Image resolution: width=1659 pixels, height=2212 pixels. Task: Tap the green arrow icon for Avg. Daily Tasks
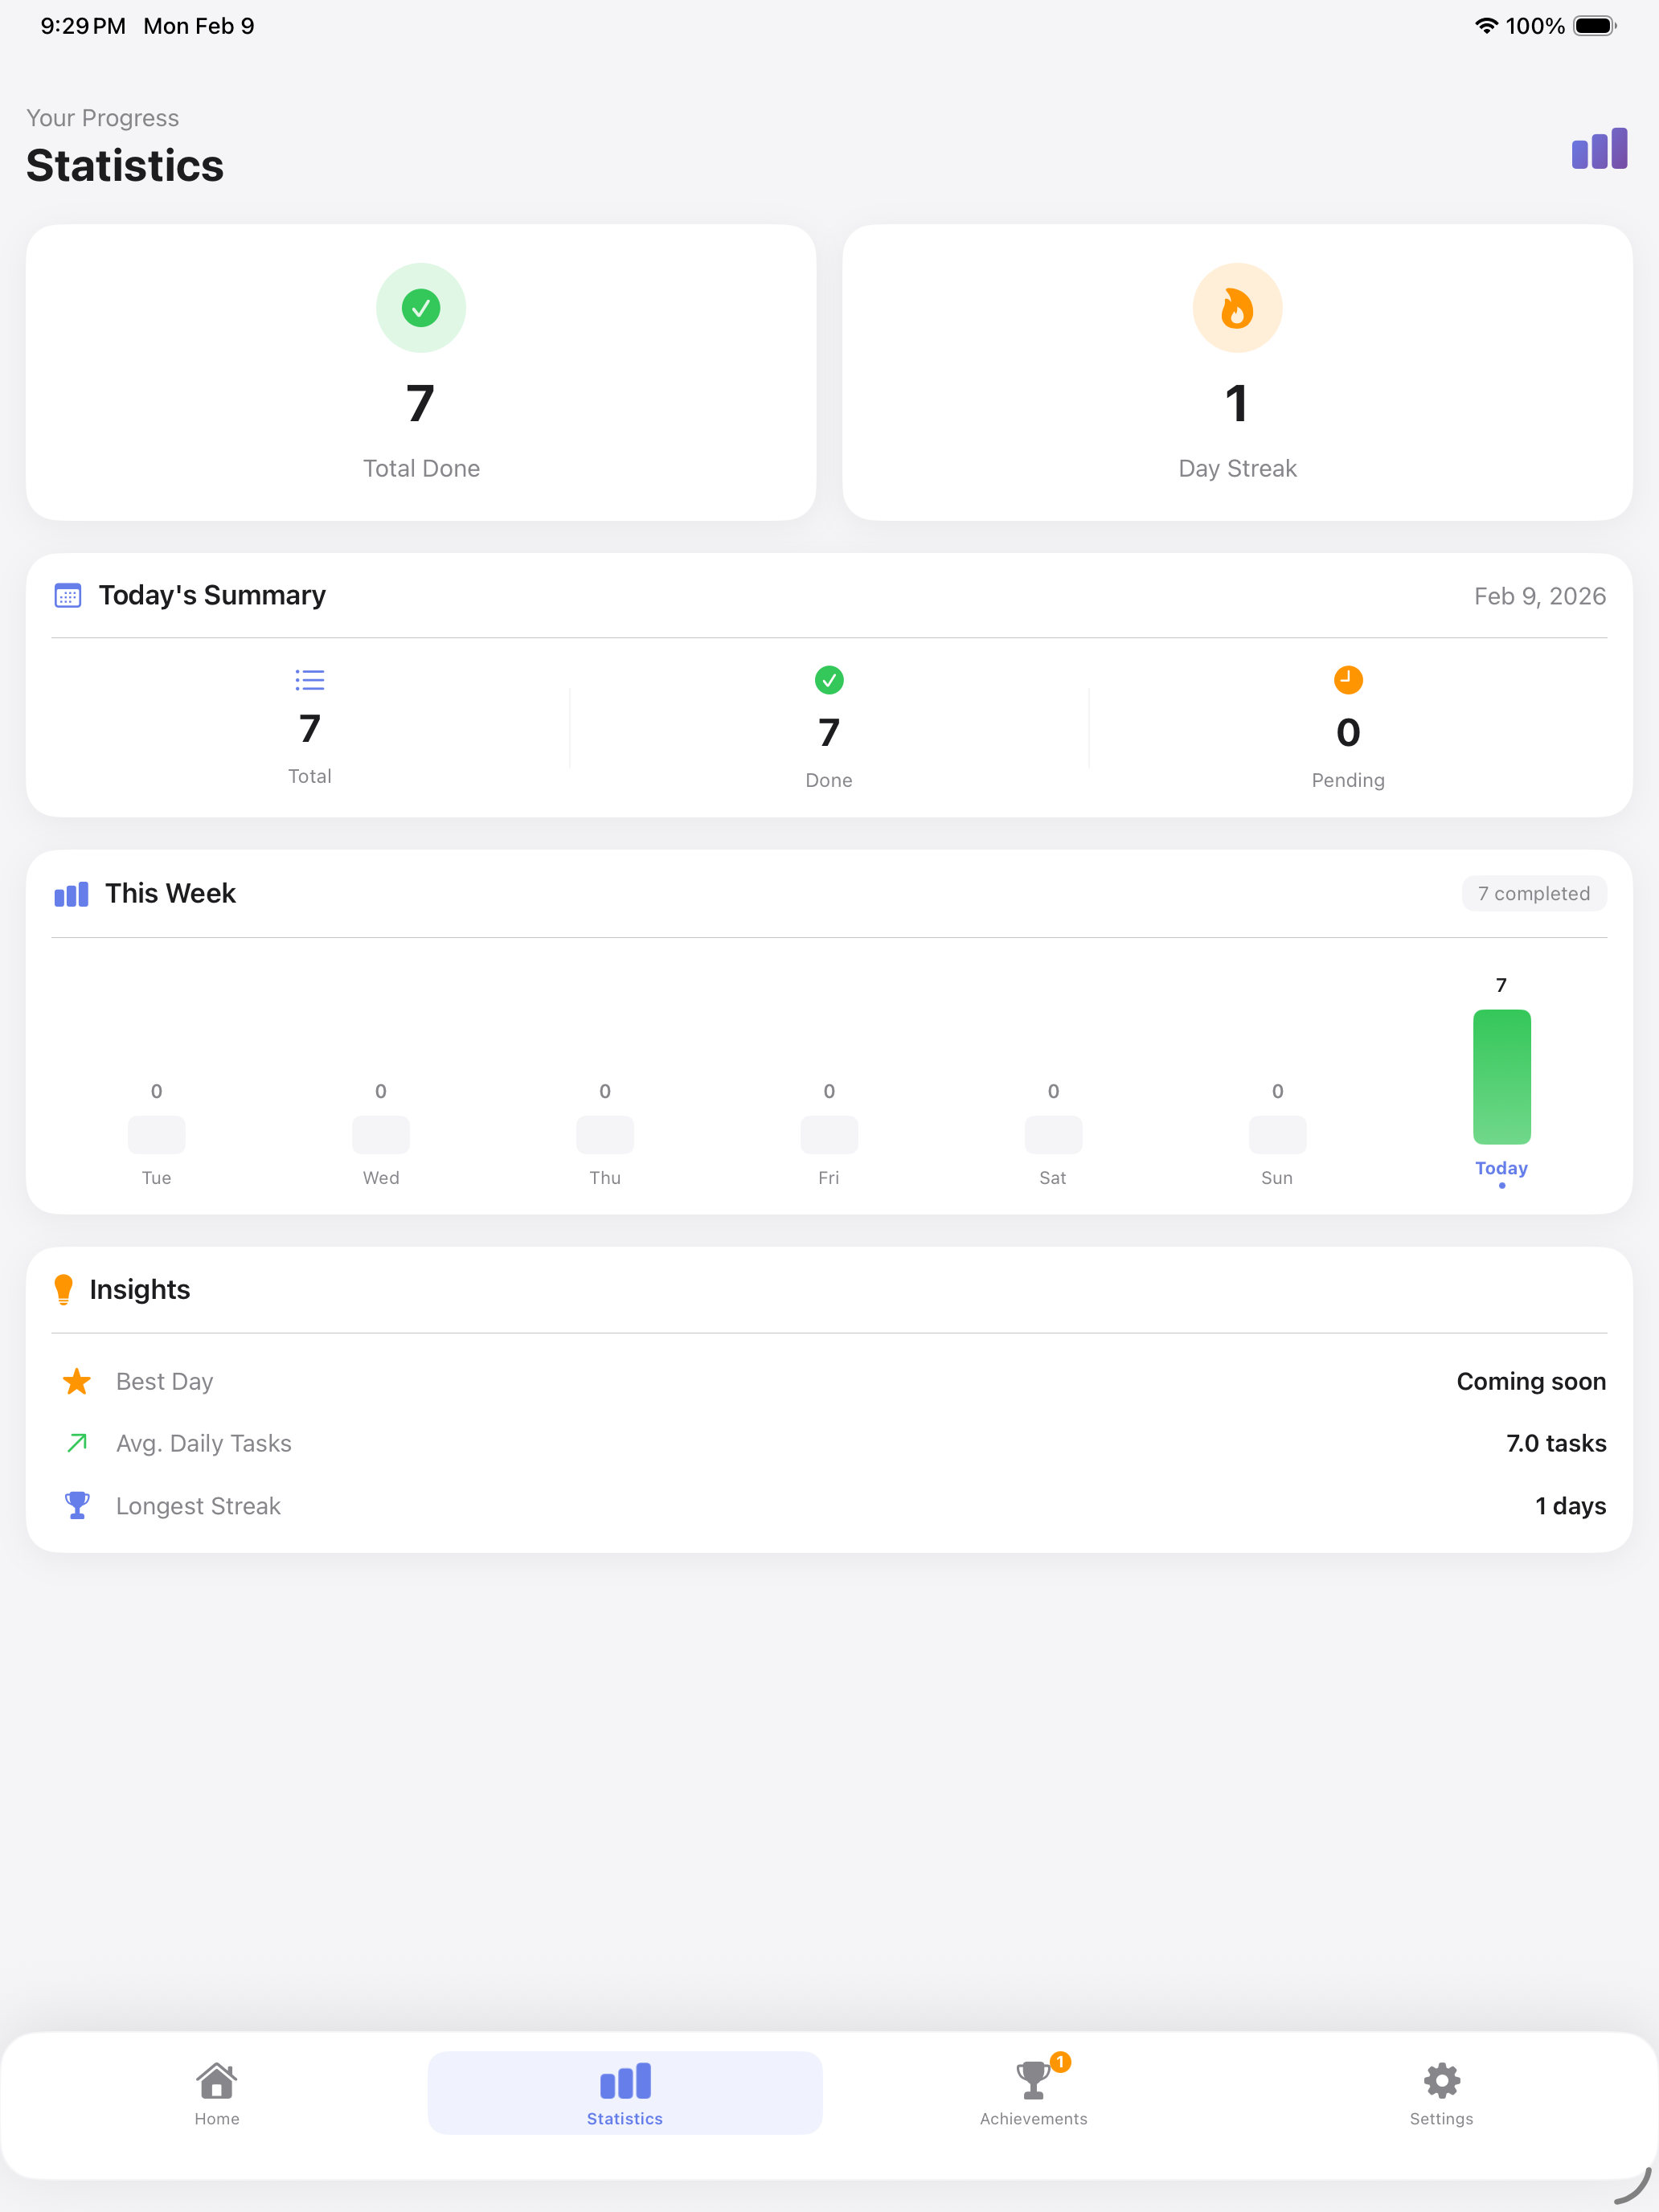click(x=77, y=1443)
